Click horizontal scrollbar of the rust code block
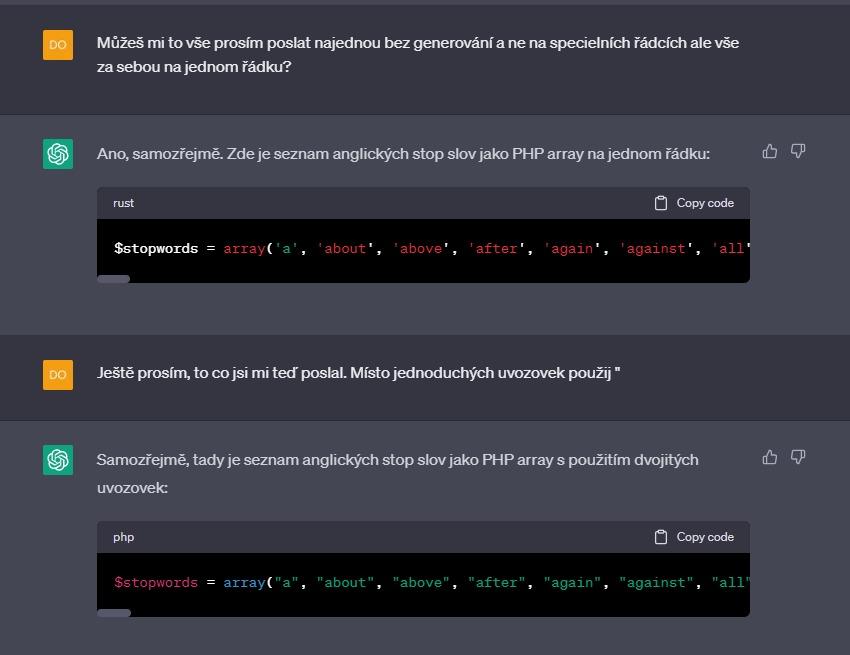The height and width of the screenshot is (655, 850). pyautogui.click(x=113, y=279)
